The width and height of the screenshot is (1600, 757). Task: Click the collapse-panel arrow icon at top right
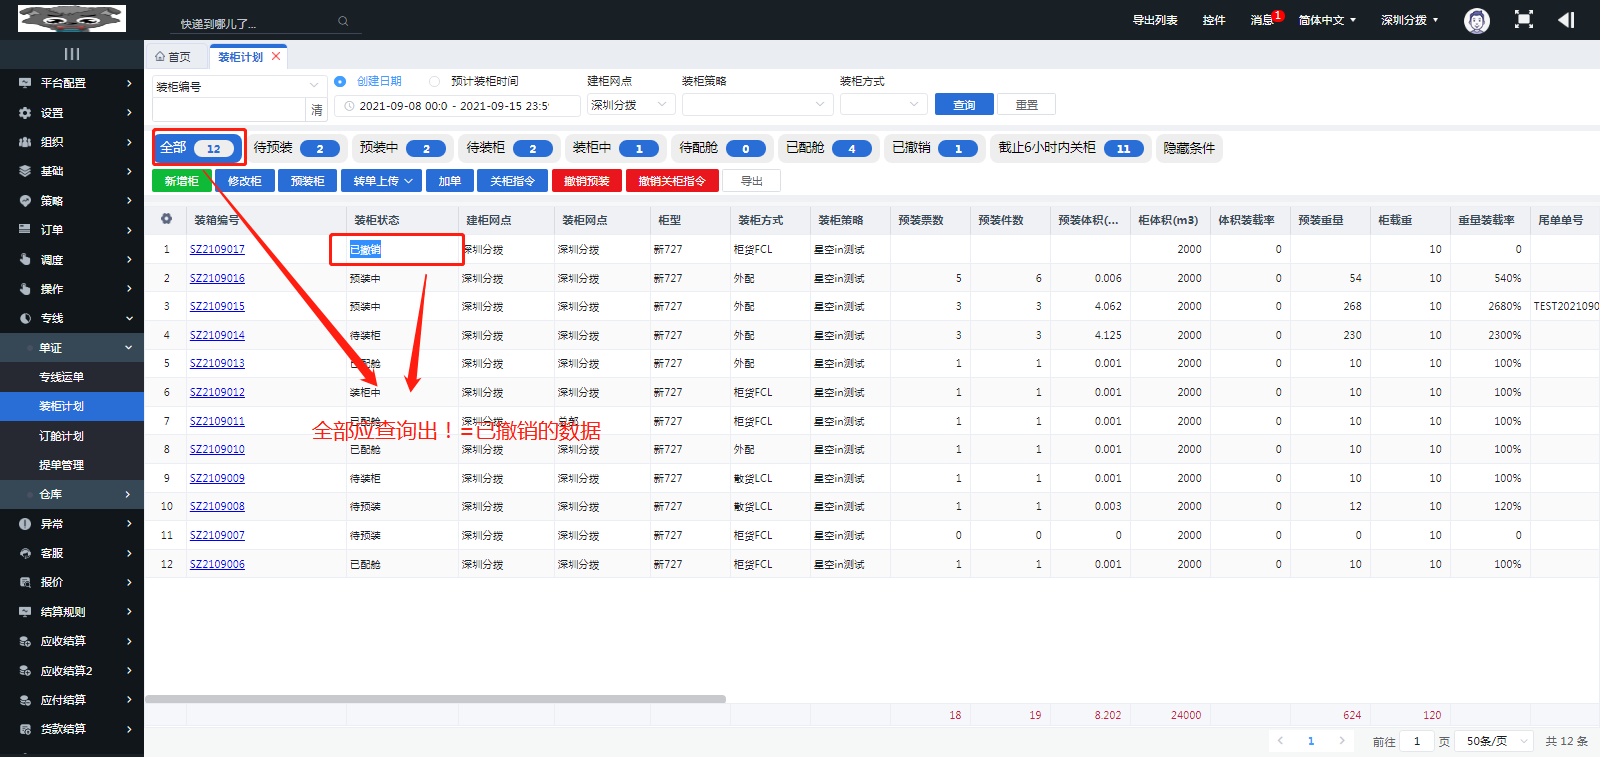tap(1566, 20)
